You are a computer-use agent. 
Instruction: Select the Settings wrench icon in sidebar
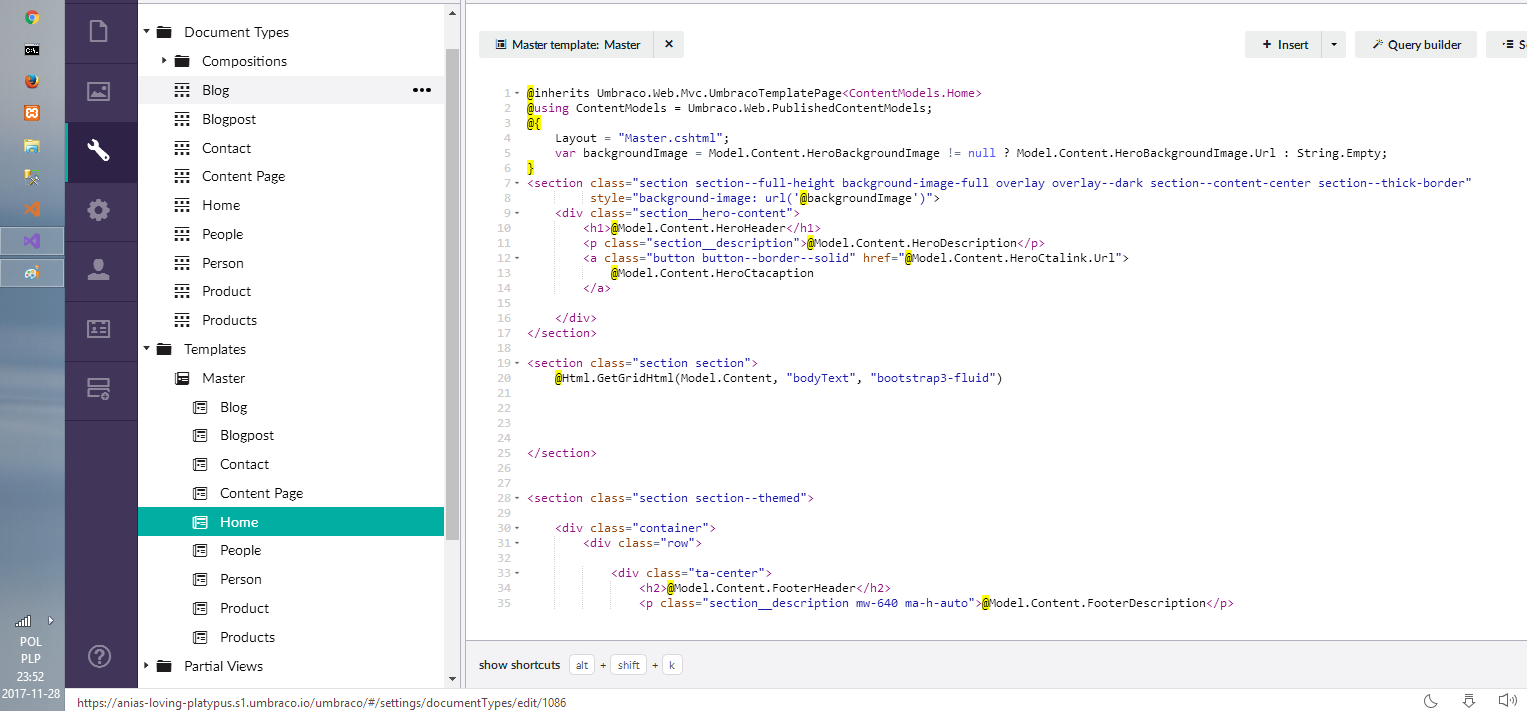coord(99,151)
